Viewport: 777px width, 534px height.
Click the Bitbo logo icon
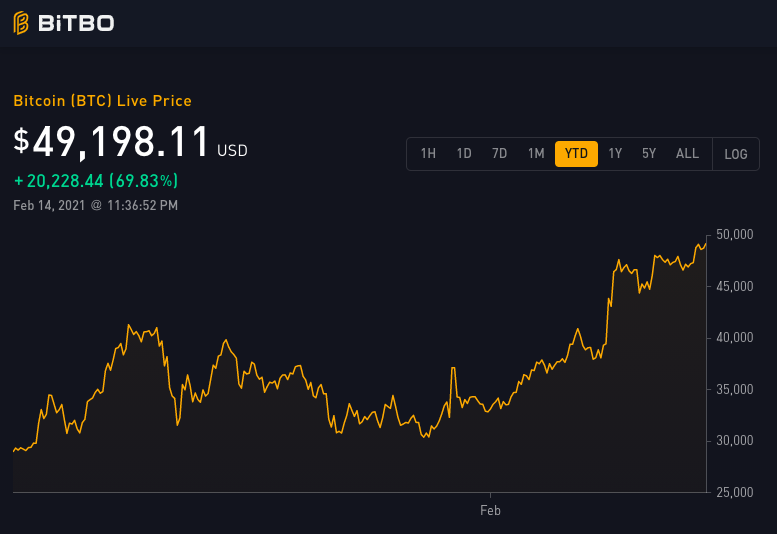[21, 23]
